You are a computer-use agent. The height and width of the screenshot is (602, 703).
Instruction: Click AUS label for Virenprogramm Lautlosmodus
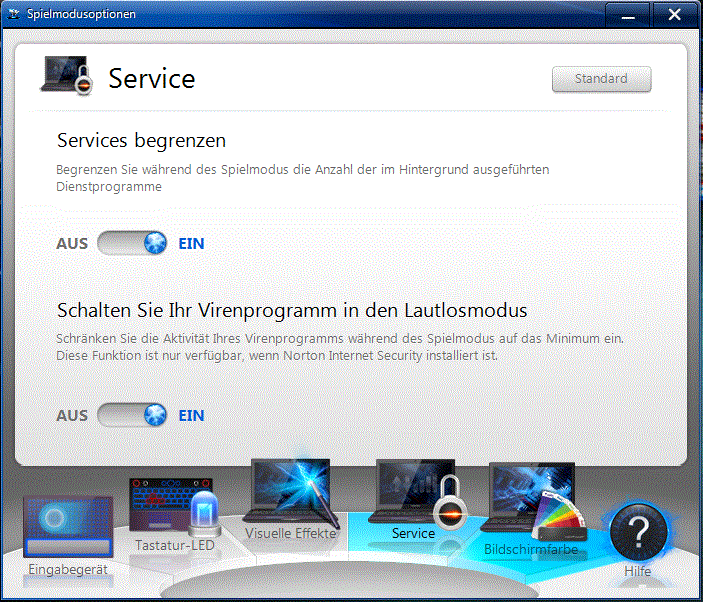click(72, 416)
